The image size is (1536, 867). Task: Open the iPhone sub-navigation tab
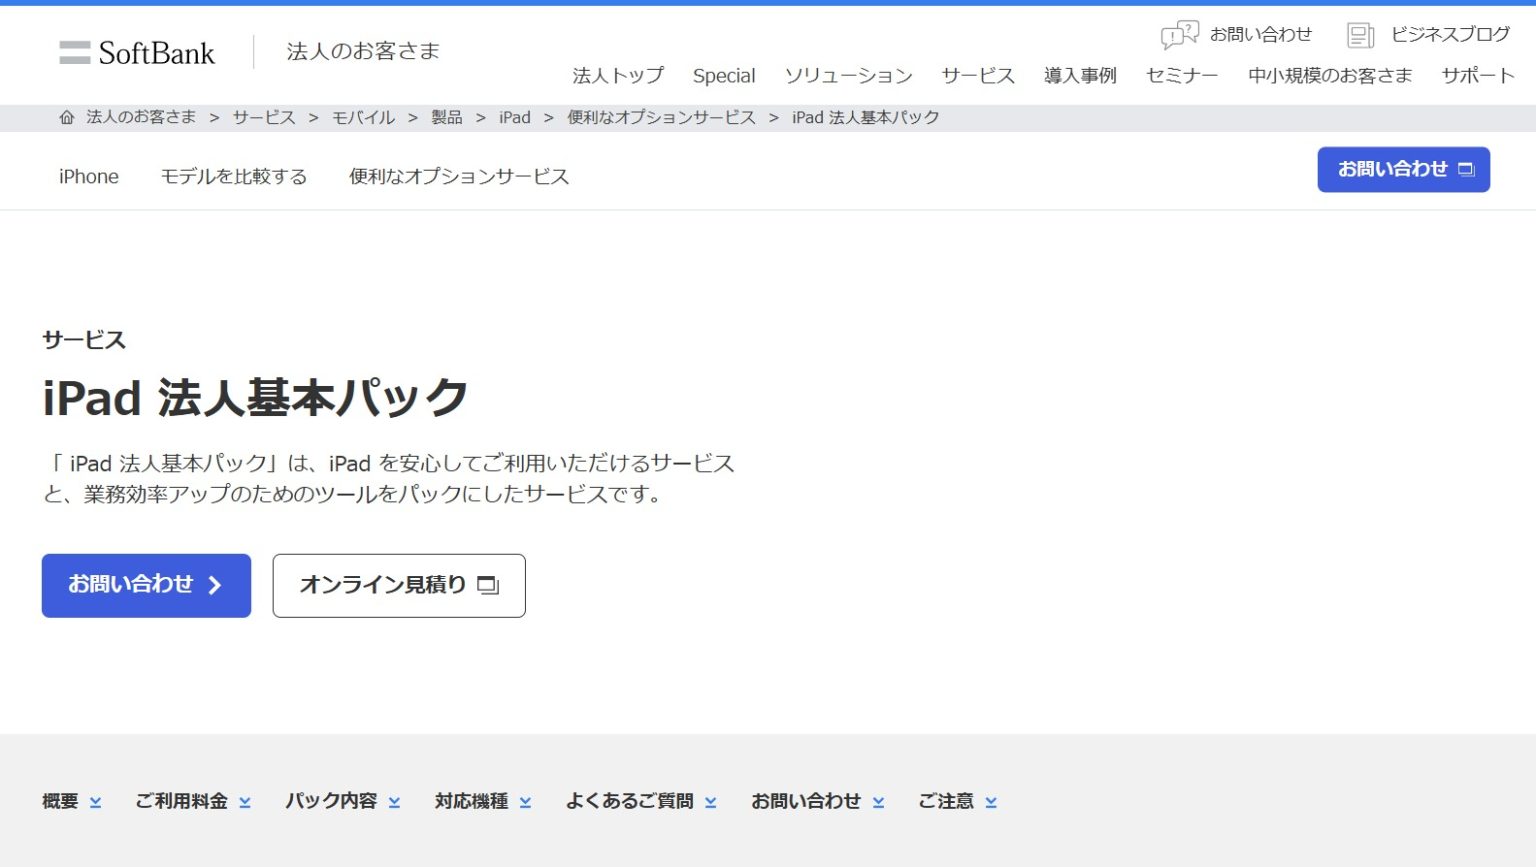click(x=89, y=177)
